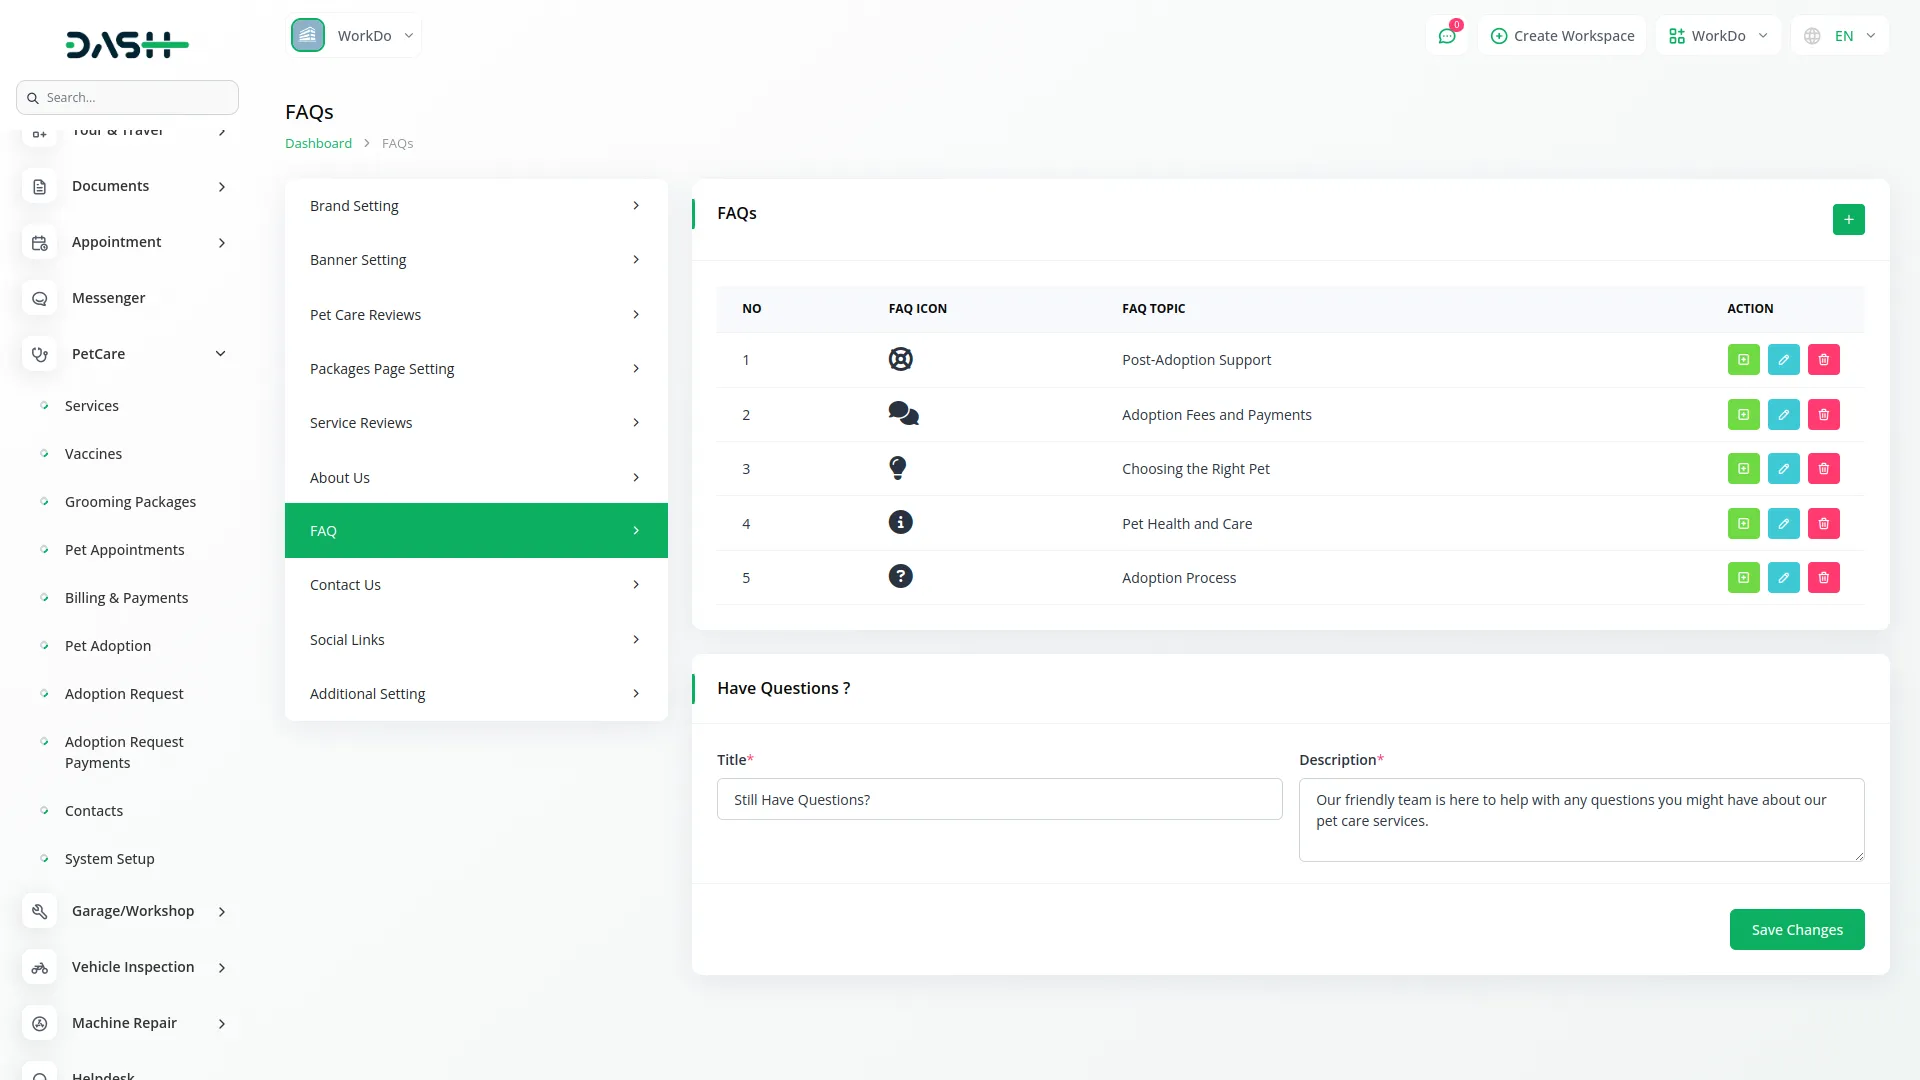Edit the Adoption Fees and Payments FAQ
Viewport: 1920px width, 1080px height.
pos(1783,415)
